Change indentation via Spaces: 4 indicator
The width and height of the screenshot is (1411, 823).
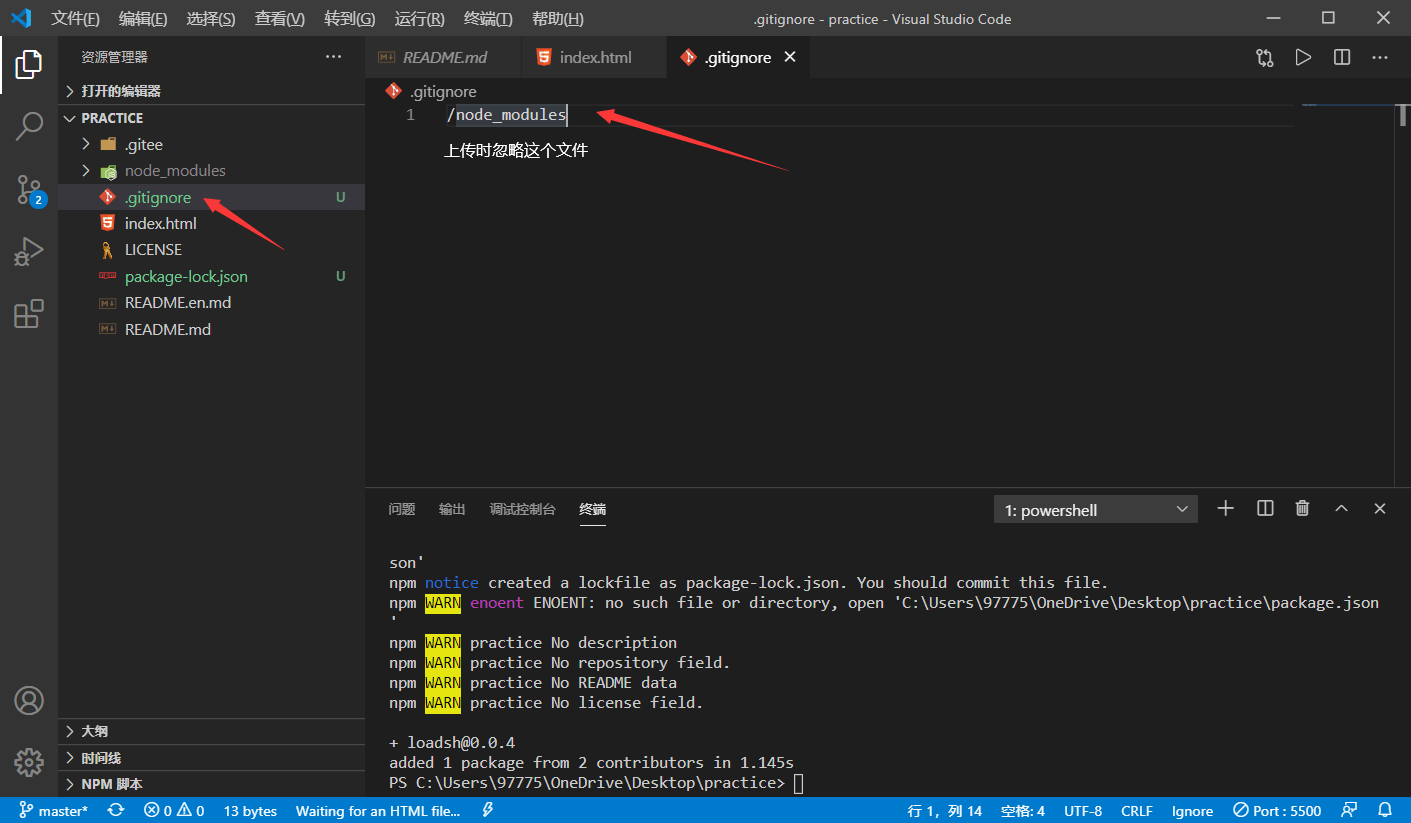1023,810
